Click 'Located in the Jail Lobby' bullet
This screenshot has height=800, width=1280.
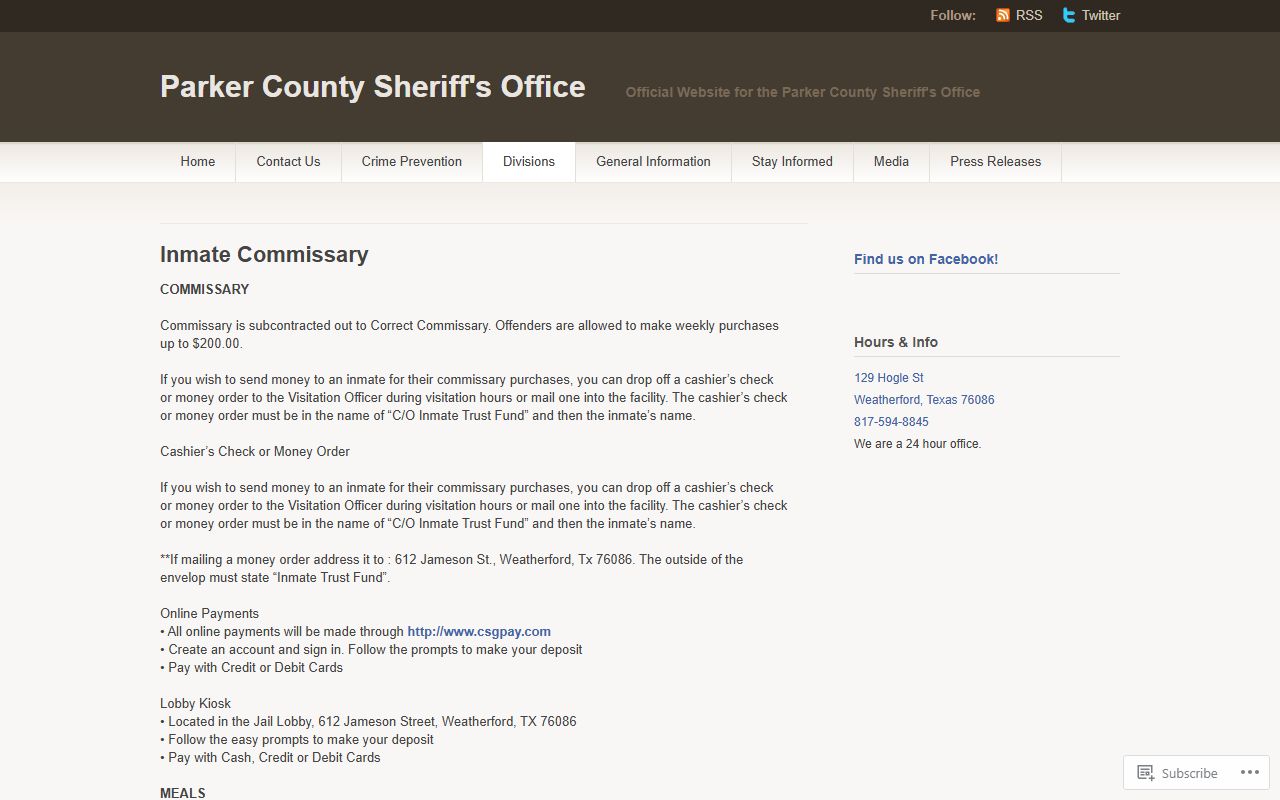(368, 721)
